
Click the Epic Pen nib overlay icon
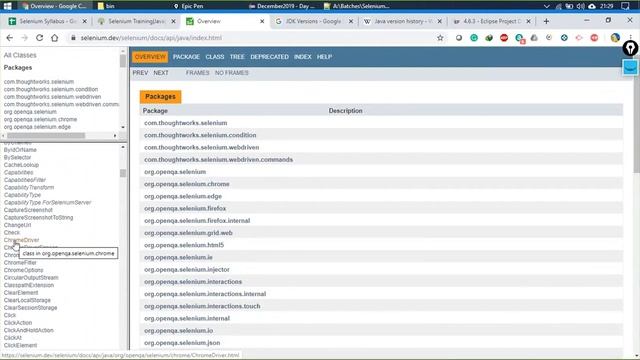(x=630, y=49)
